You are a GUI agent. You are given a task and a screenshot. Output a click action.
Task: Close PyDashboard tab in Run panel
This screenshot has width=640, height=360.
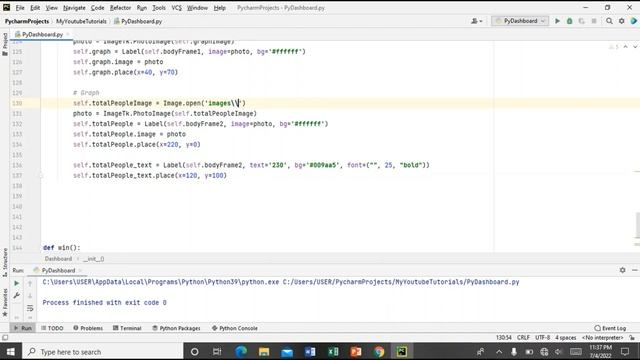[x=80, y=270]
